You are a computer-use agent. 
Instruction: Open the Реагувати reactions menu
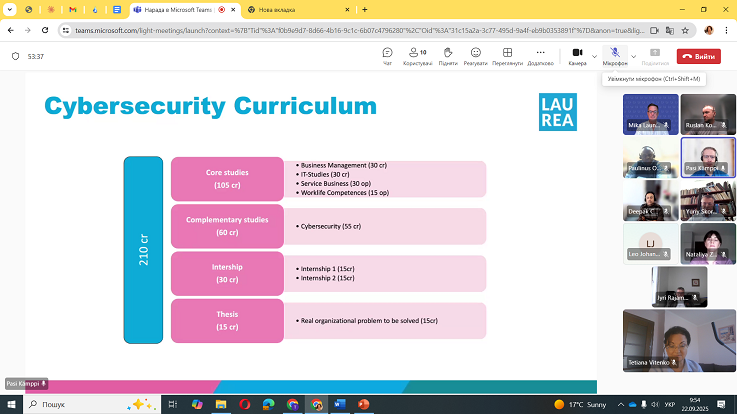click(x=476, y=56)
